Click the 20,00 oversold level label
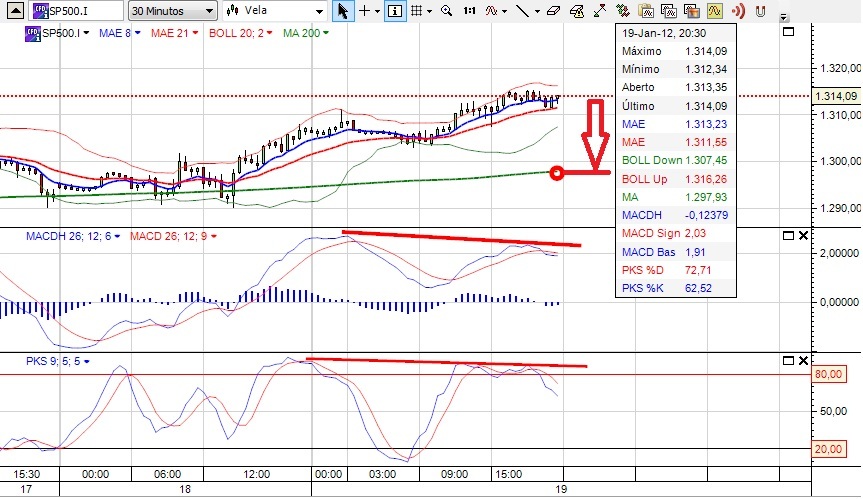The height and width of the screenshot is (499, 863). click(828, 449)
